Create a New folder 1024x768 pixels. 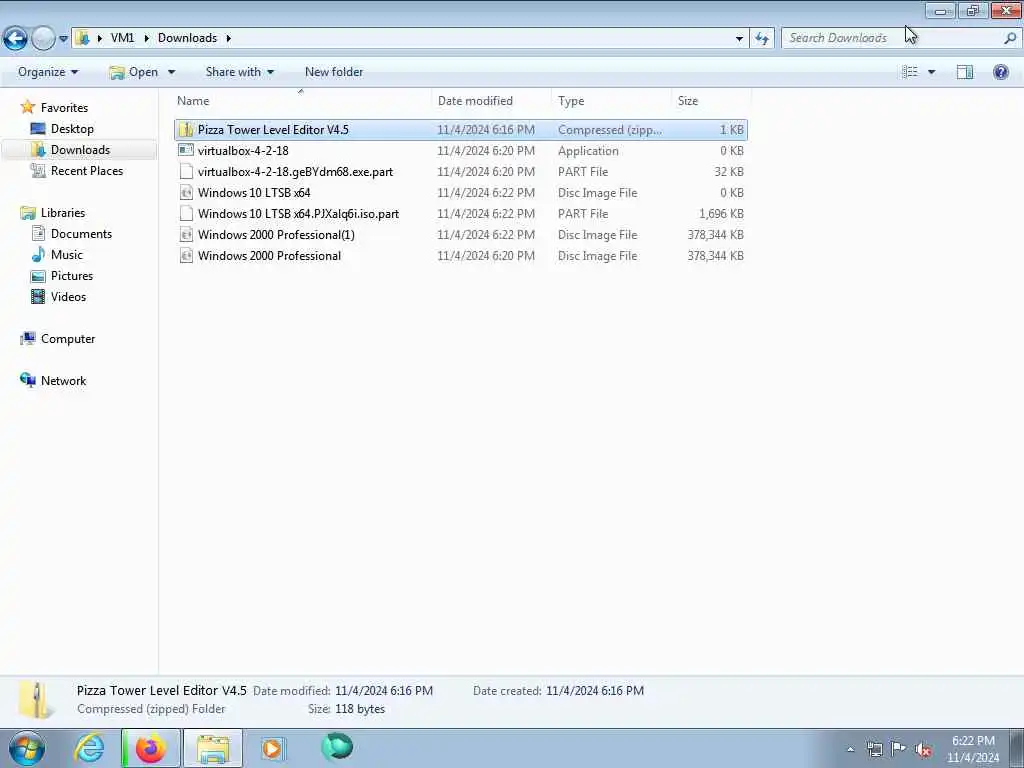pos(334,72)
